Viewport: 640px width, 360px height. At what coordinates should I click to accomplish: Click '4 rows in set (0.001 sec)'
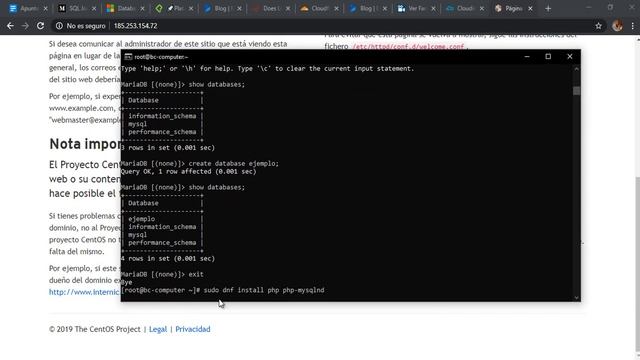tap(168, 259)
